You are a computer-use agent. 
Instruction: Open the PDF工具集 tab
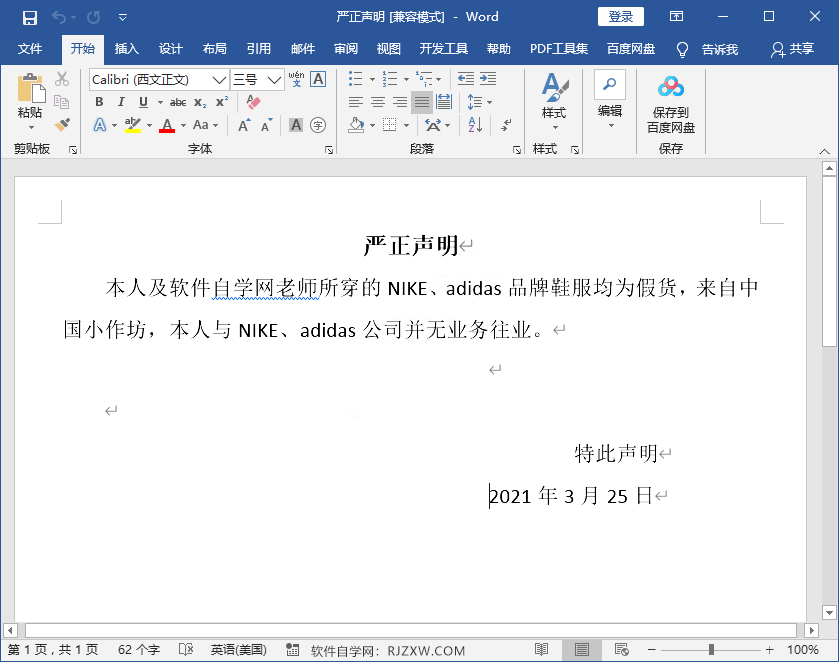[559, 47]
